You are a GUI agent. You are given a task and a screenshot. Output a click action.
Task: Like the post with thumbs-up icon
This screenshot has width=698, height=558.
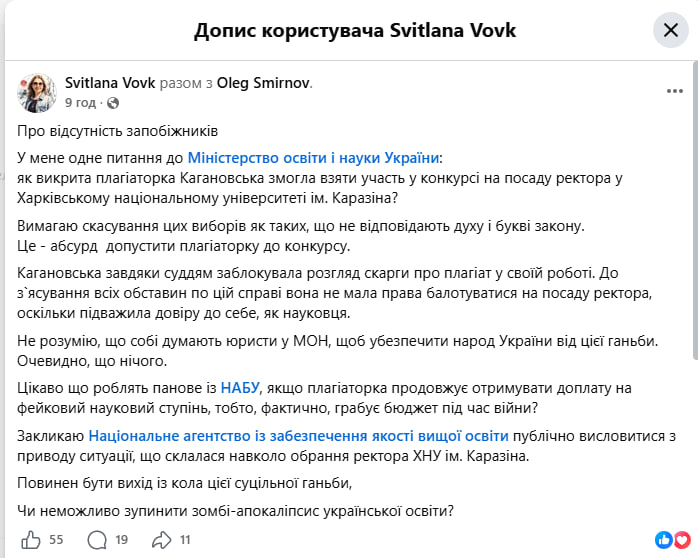click(31, 540)
